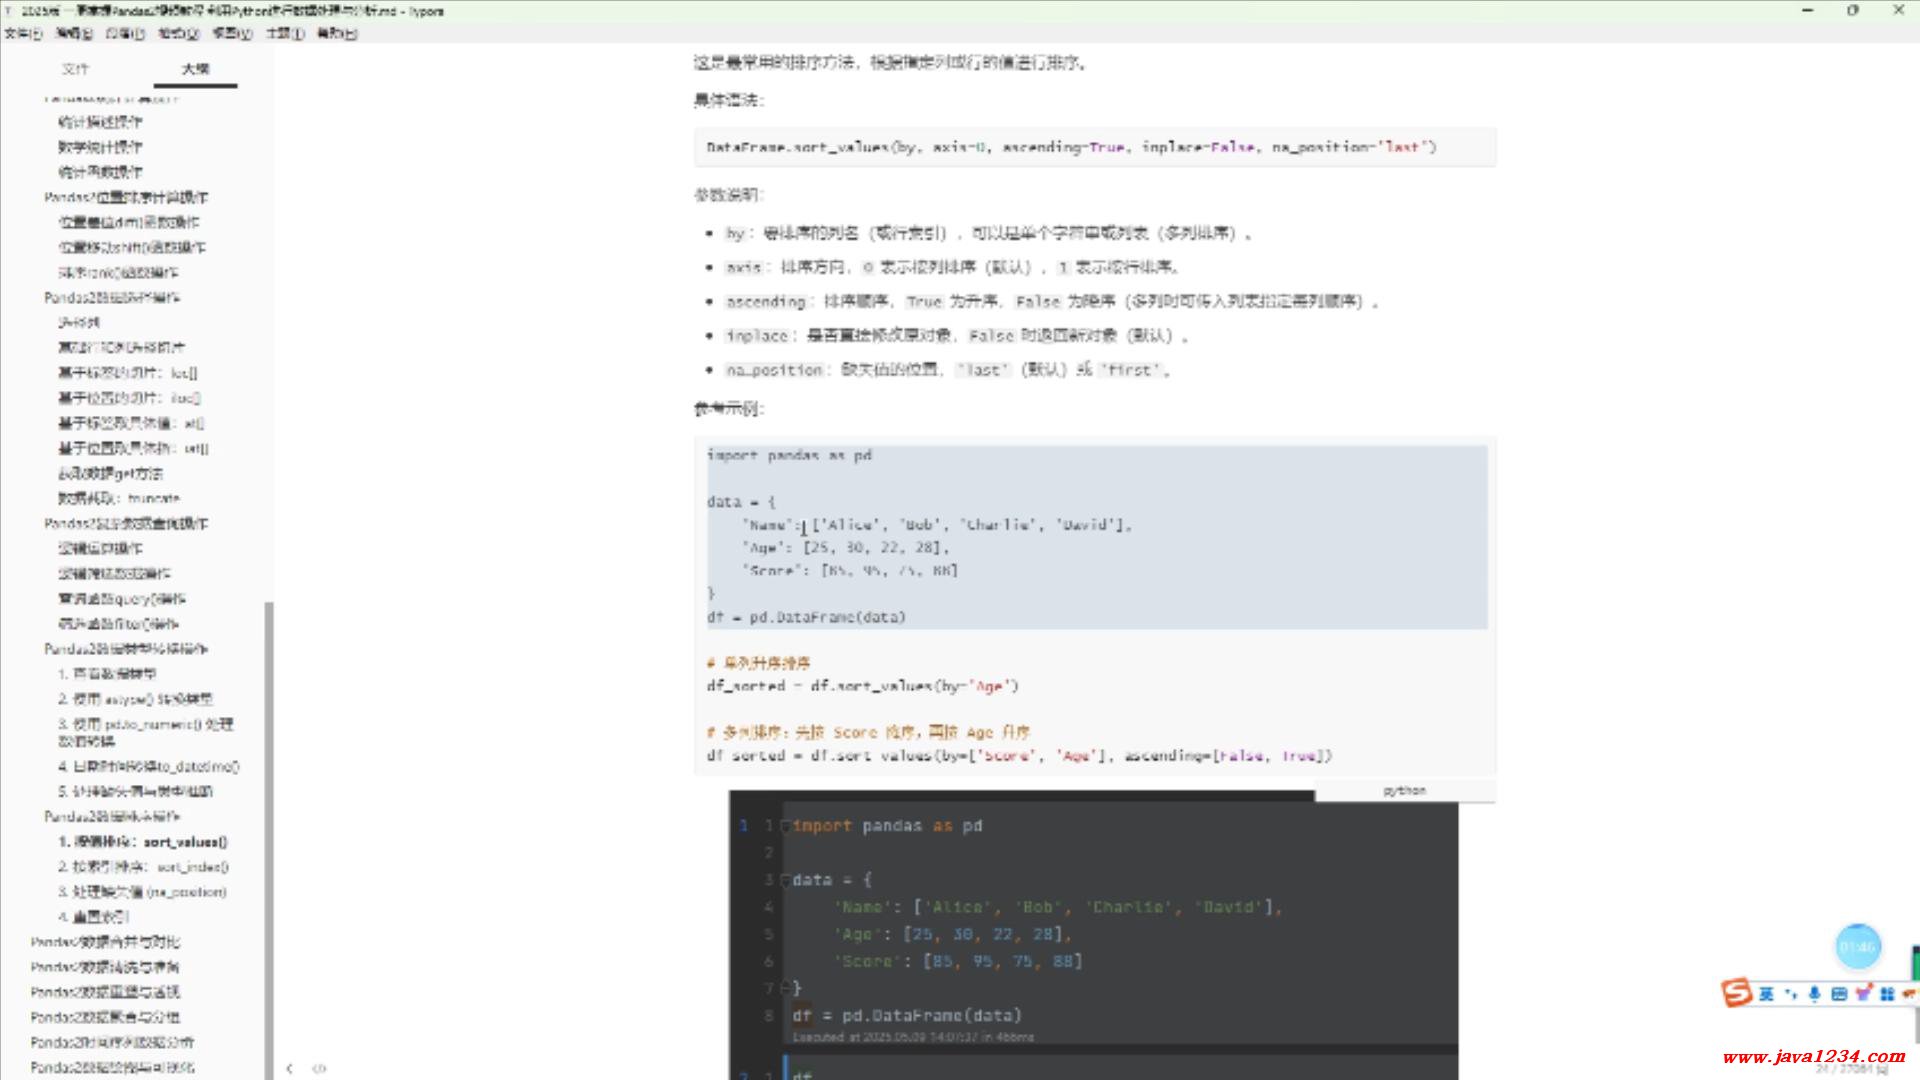Open Sogou skin shop shirt icon
This screenshot has height=1080, width=1920.
click(1862, 993)
